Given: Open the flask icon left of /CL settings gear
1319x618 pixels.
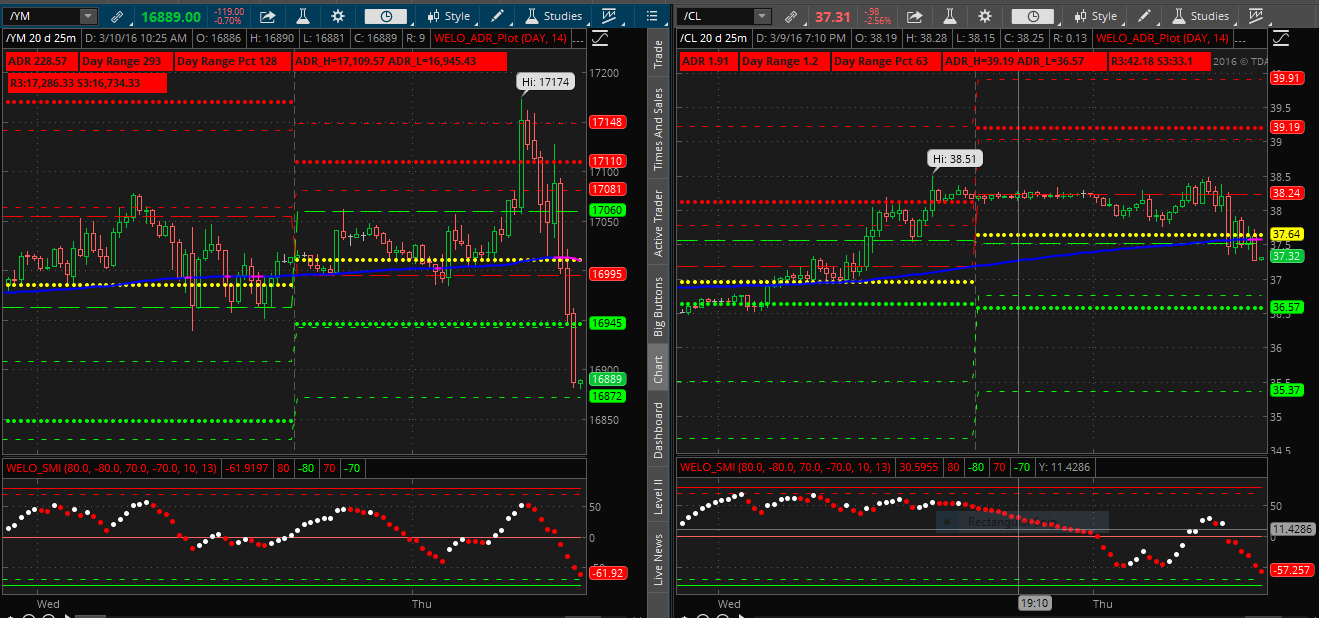Looking at the screenshot, I should (951, 17).
